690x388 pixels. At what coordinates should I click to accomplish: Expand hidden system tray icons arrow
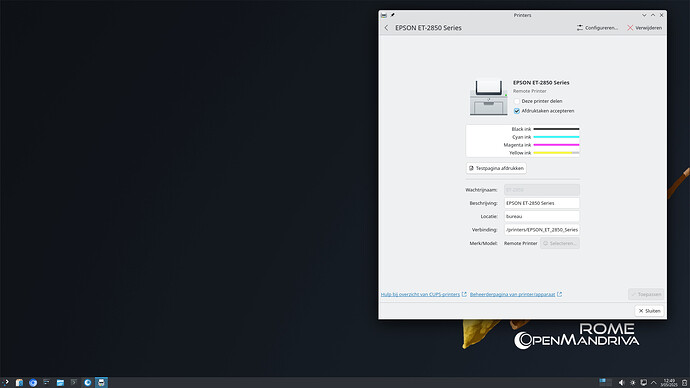[653, 383]
